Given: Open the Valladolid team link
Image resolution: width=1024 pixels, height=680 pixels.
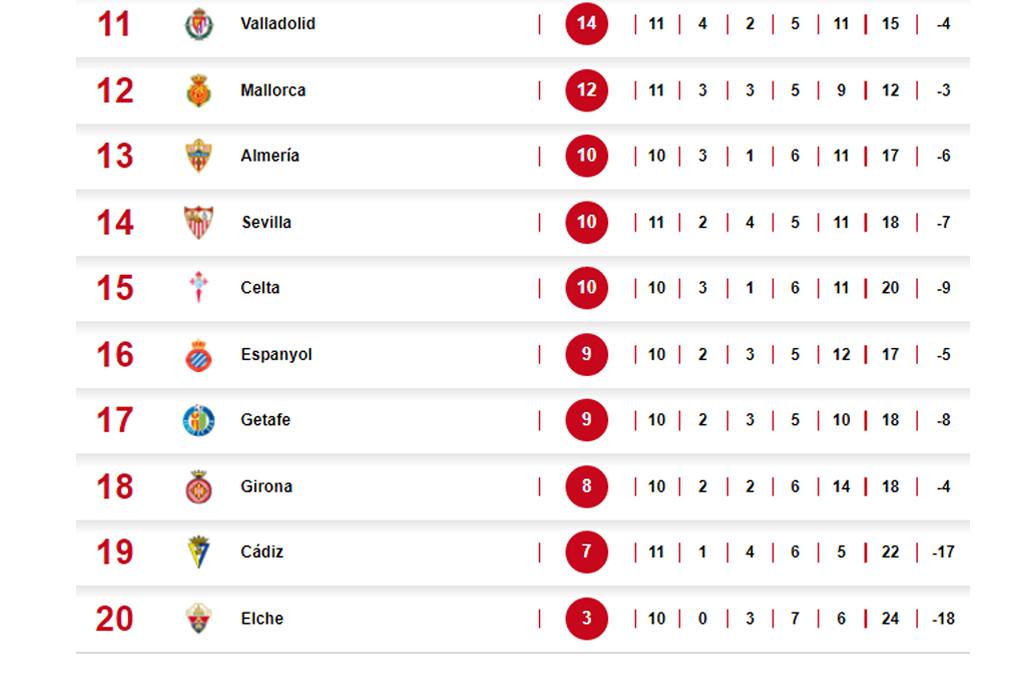Looking at the screenshot, I should pyautogui.click(x=278, y=24).
